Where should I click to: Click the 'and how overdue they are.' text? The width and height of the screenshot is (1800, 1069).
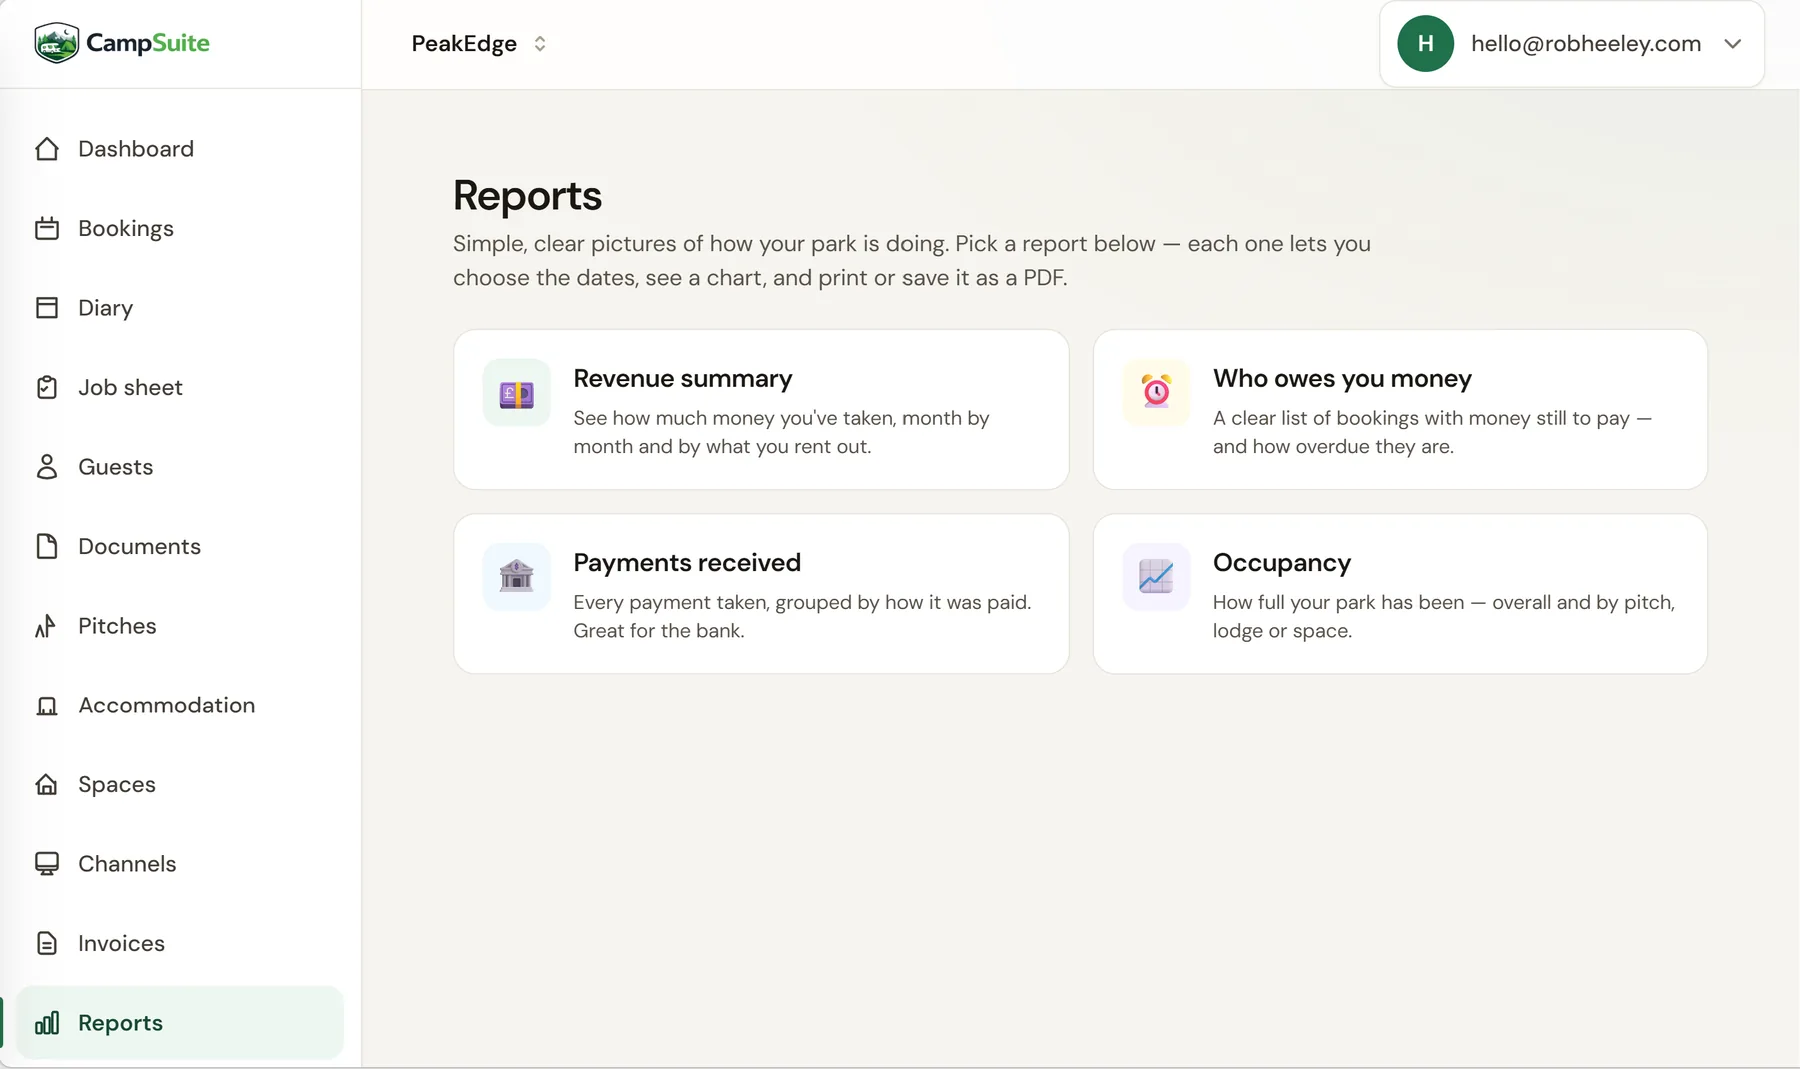tap(1333, 447)
